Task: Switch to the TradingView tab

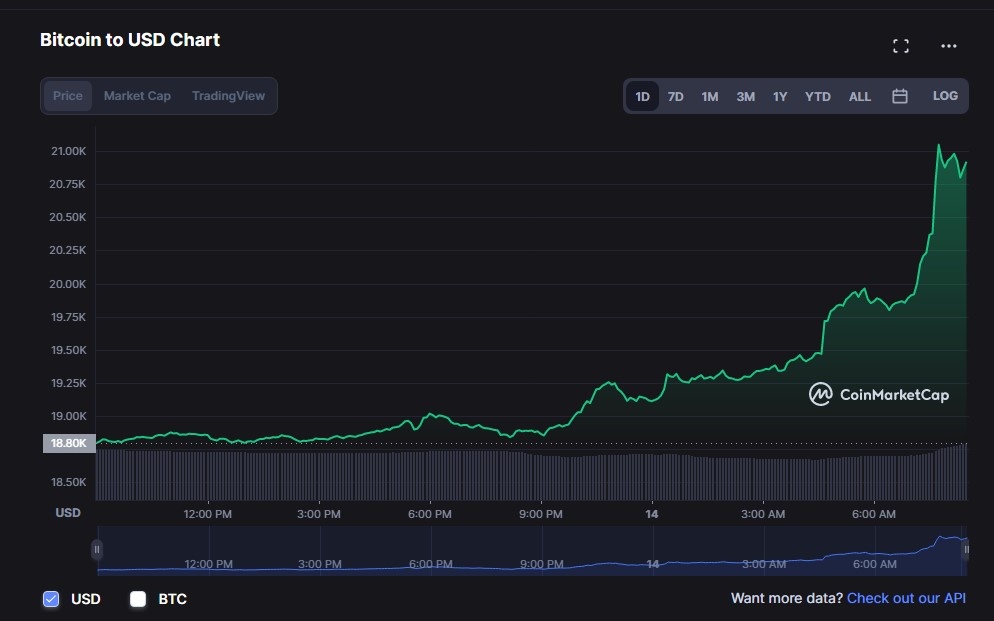Action: click(230, 95)
